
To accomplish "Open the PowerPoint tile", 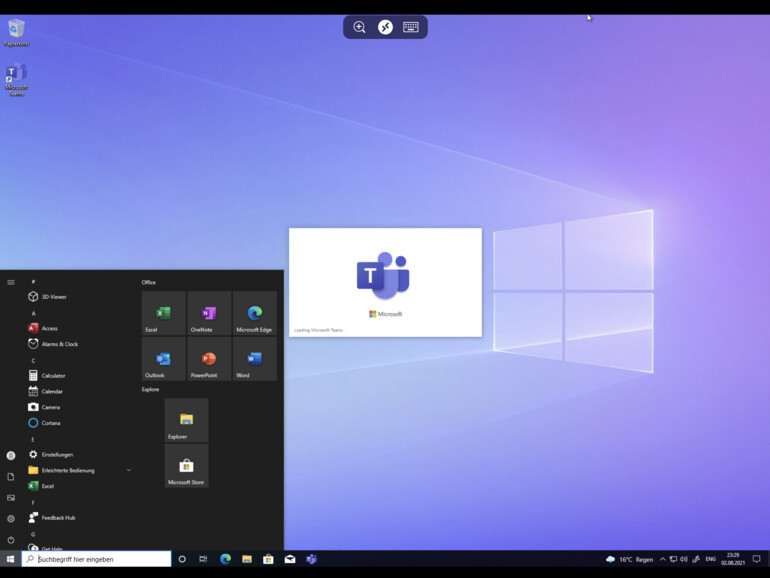I will tap(209, 359).
